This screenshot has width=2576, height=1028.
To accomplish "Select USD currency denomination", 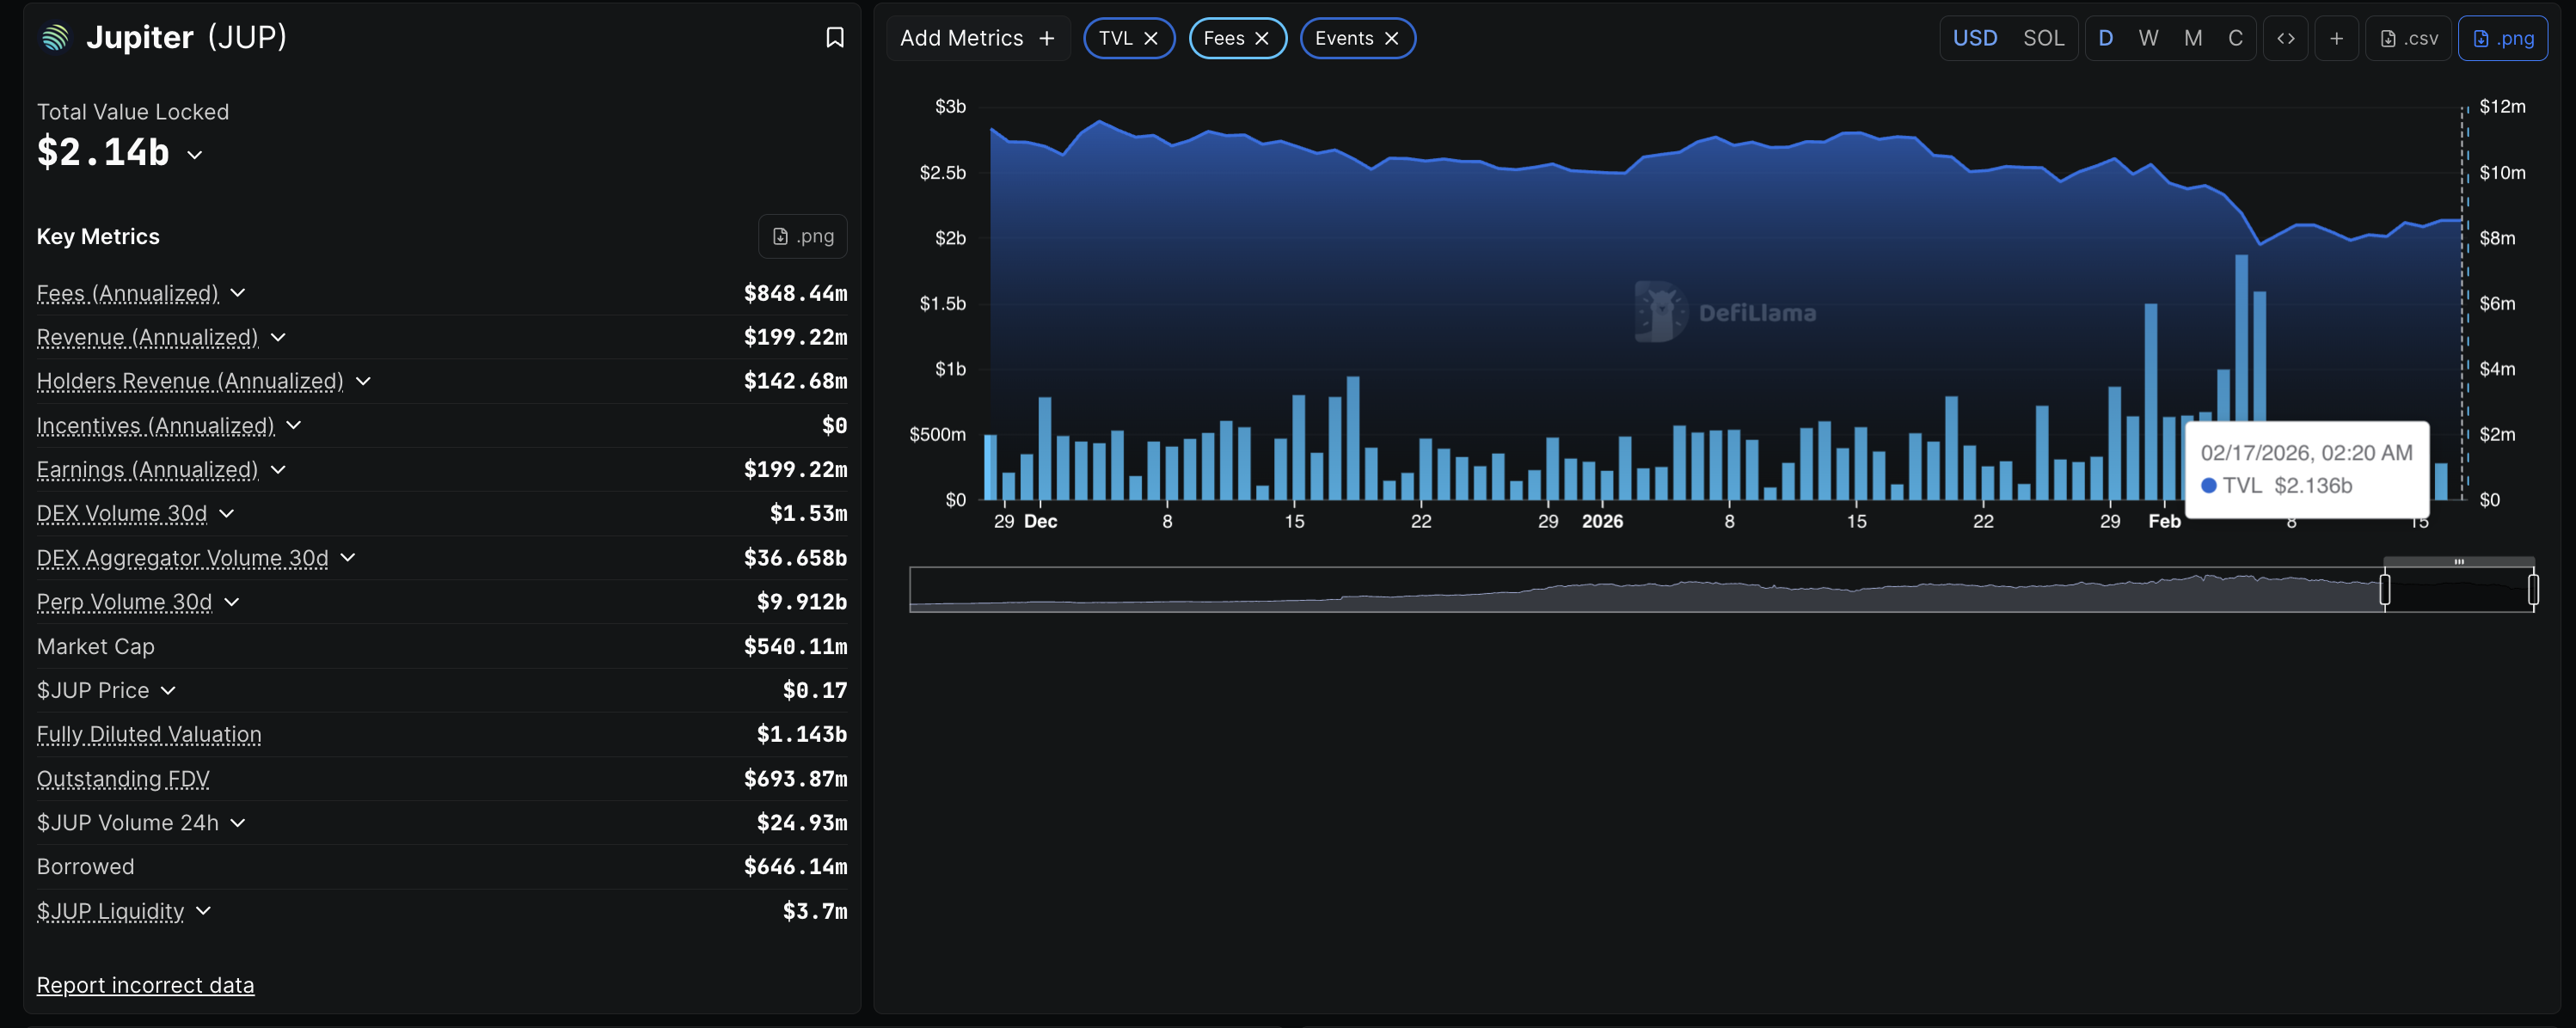I will click(1974, 38).
